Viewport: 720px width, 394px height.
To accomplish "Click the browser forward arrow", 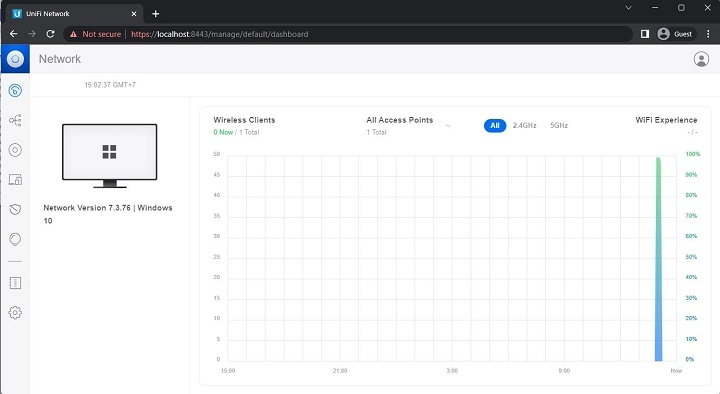I will point(32,34).
